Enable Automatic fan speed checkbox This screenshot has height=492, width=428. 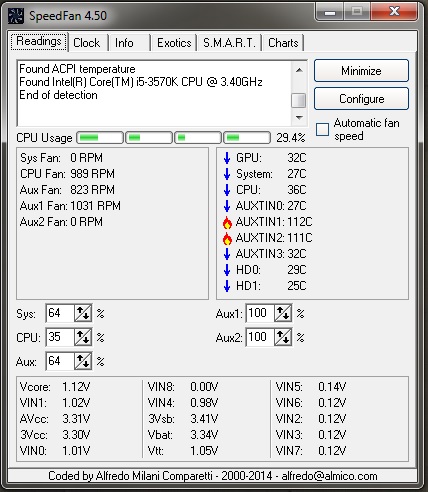pyautogui.click(x=322, y=129)
